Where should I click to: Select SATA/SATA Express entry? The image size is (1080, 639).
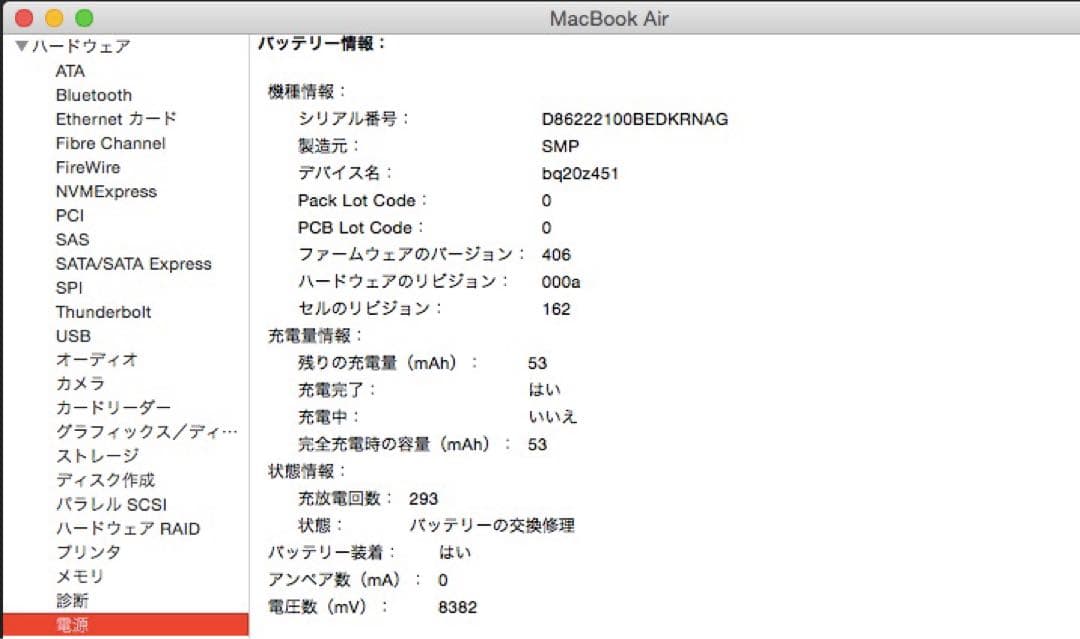tap(134, 264)
